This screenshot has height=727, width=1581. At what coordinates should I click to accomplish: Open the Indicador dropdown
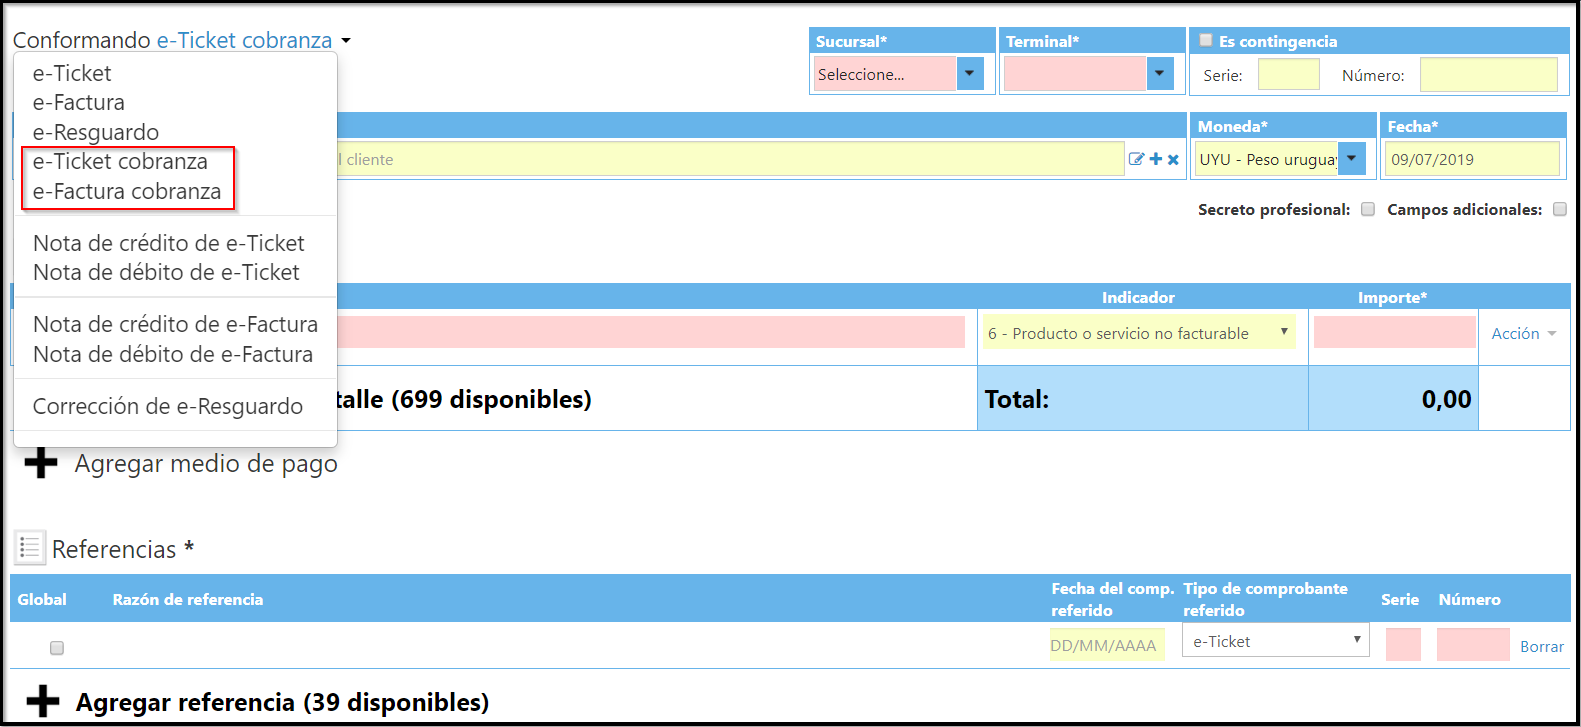point(1138,333)
